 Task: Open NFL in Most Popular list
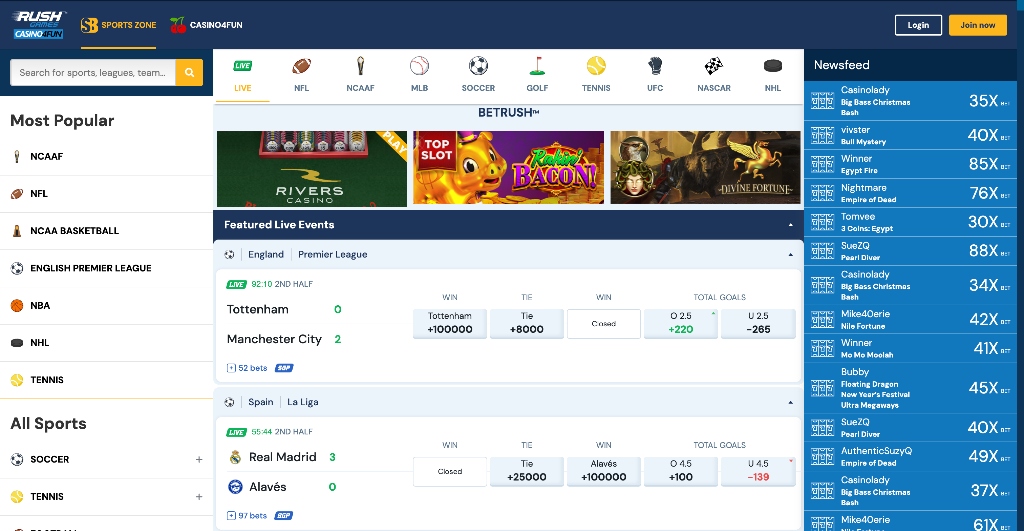click(106, 194)
